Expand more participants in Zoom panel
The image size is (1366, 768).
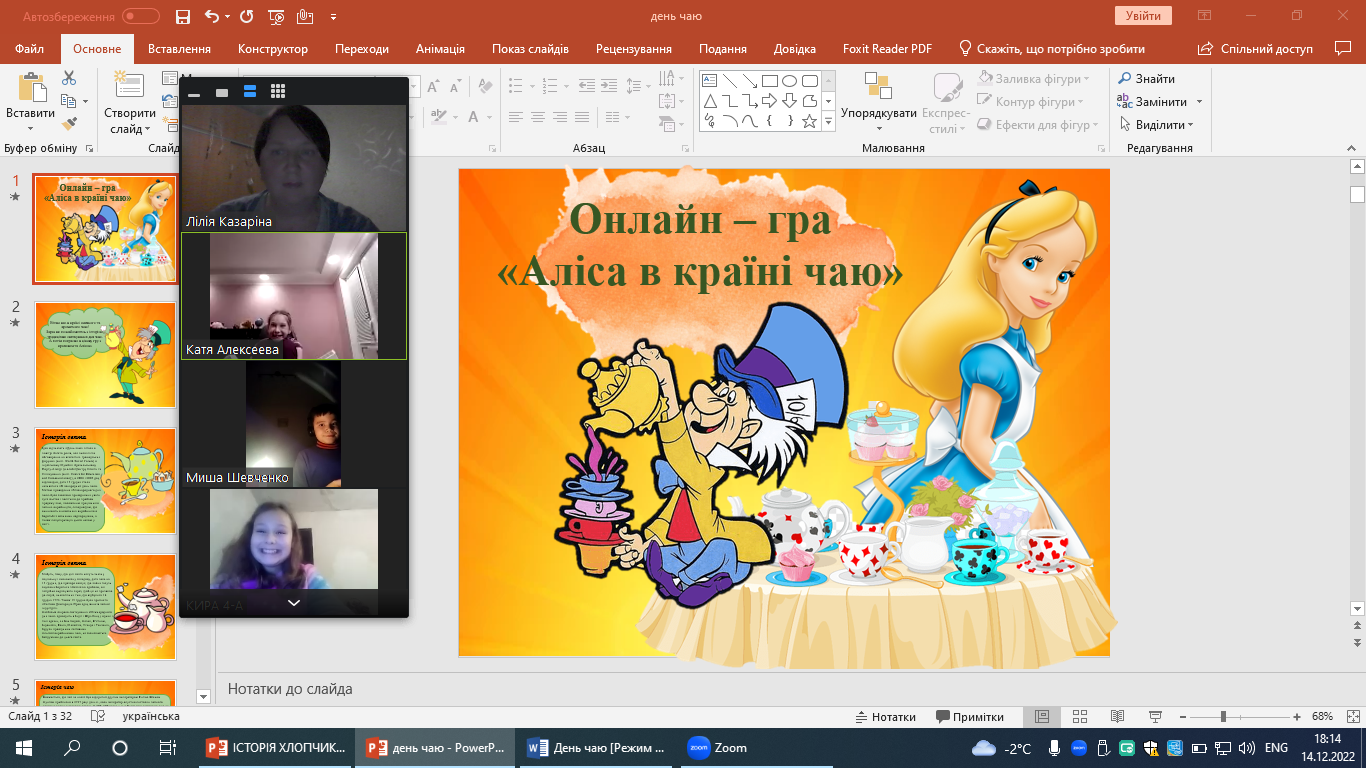click(x=294, y=603)
